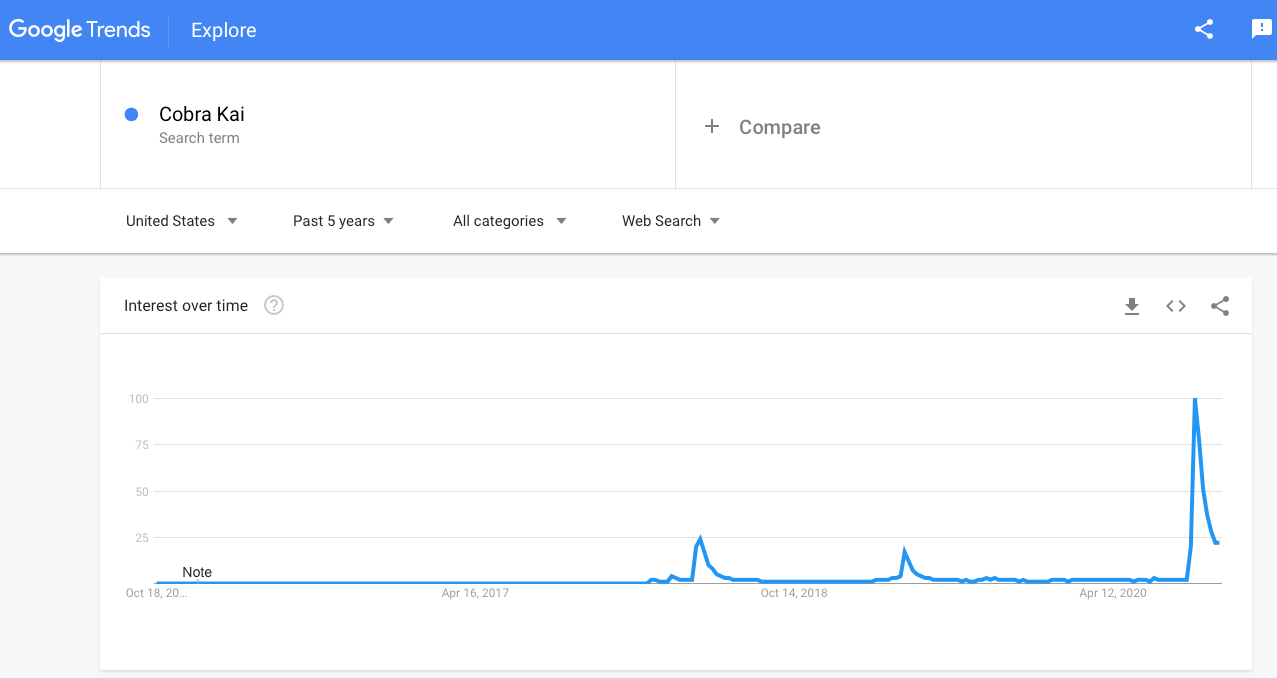Image resolution: width=1277 pixels, height=678 pixels.
Task: Open the embed code for the chart
Action: [x=1175, y=306]
